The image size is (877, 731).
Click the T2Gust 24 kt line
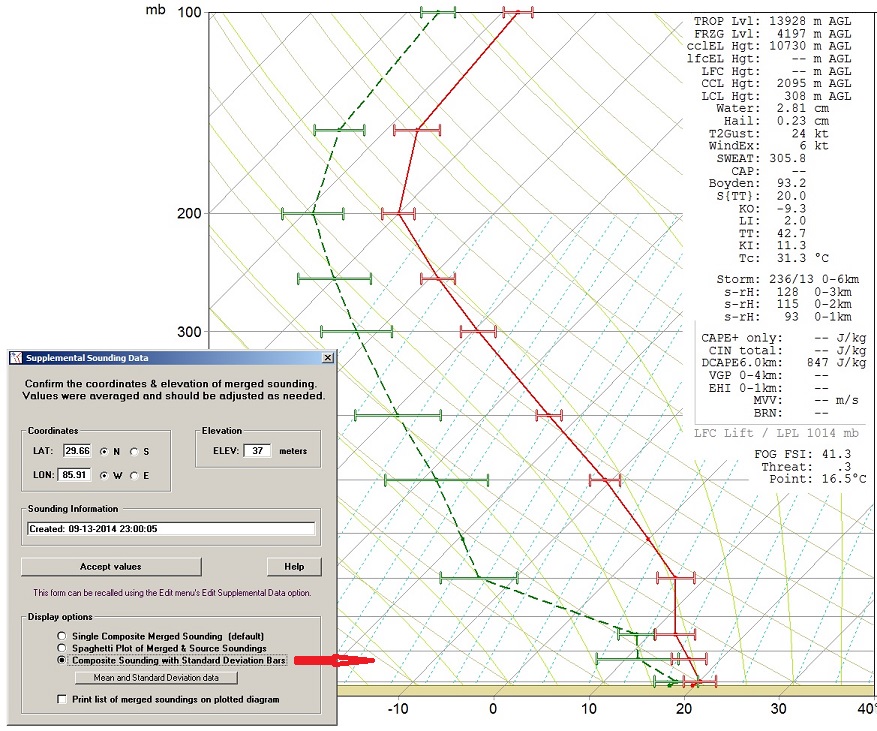point(768,134)
